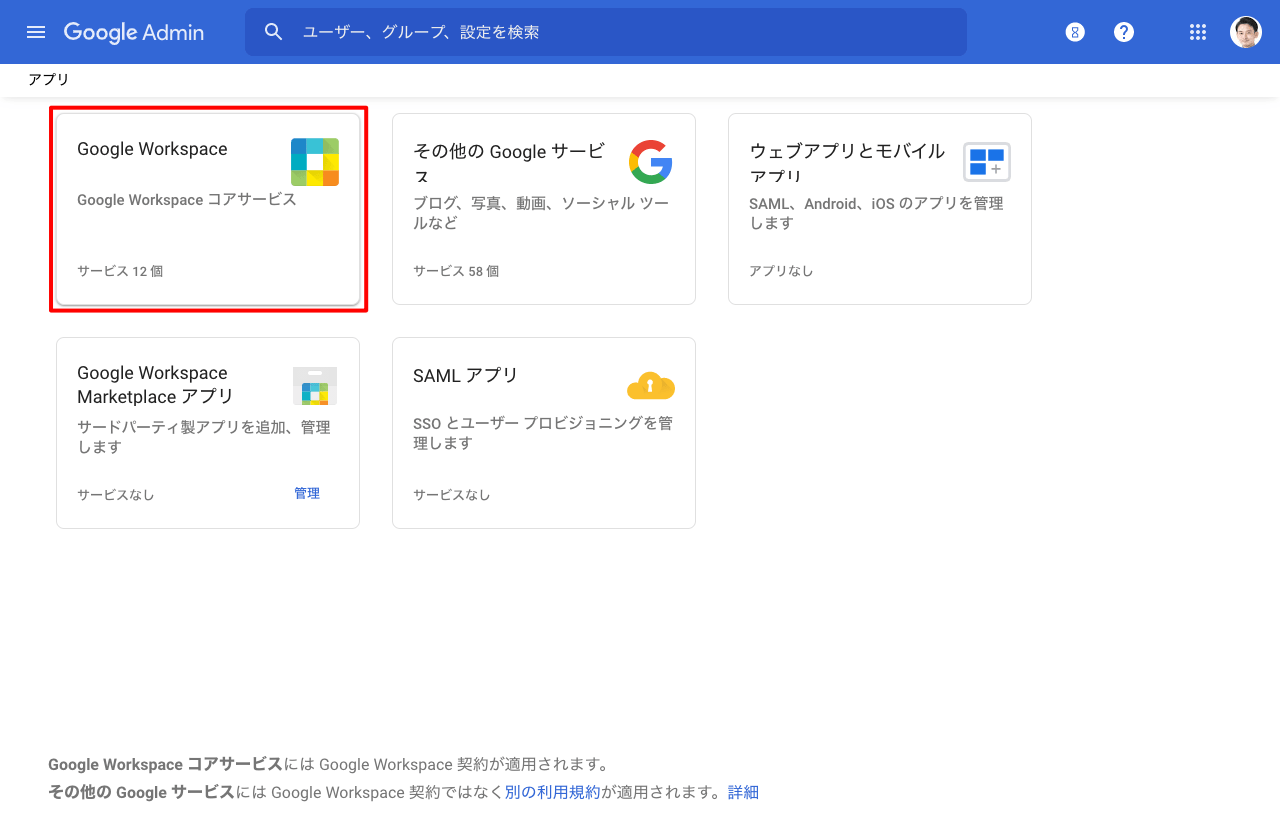Open the 別の利用規約 link
The width and height of the screenshot is (1280, 832).
pyautogui.click(x=553, y=792)
